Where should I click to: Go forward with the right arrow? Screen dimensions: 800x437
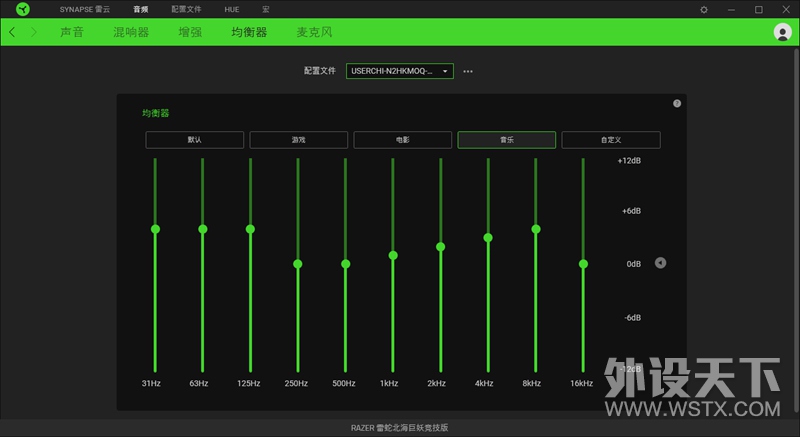34,32
